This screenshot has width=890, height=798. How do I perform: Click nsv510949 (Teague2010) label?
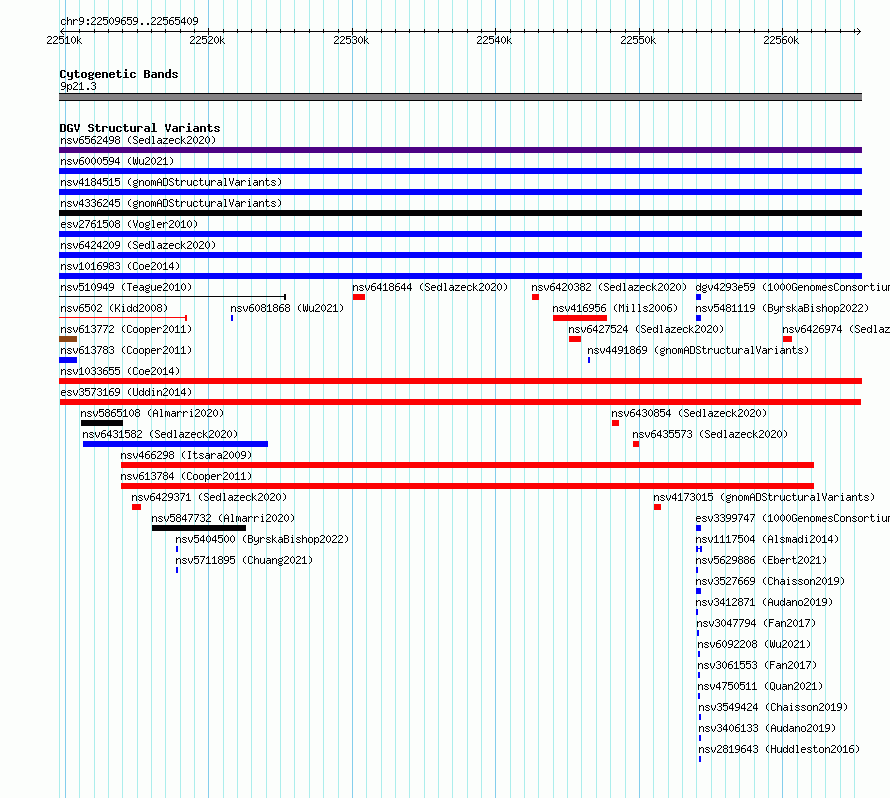pos(126,287)
